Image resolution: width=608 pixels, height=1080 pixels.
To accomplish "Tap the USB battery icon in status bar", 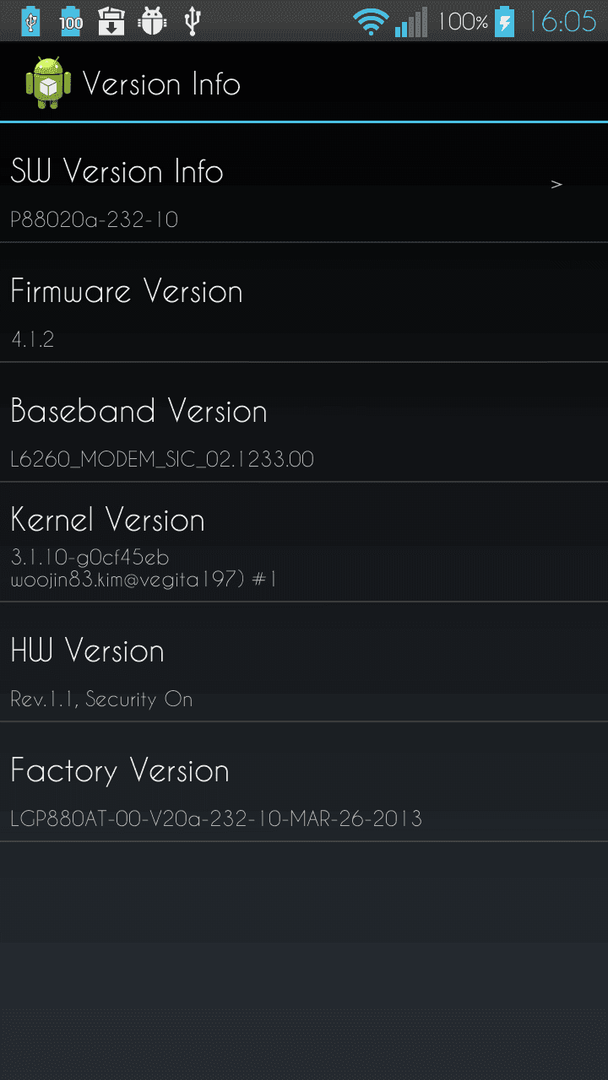I will [30, 21].
